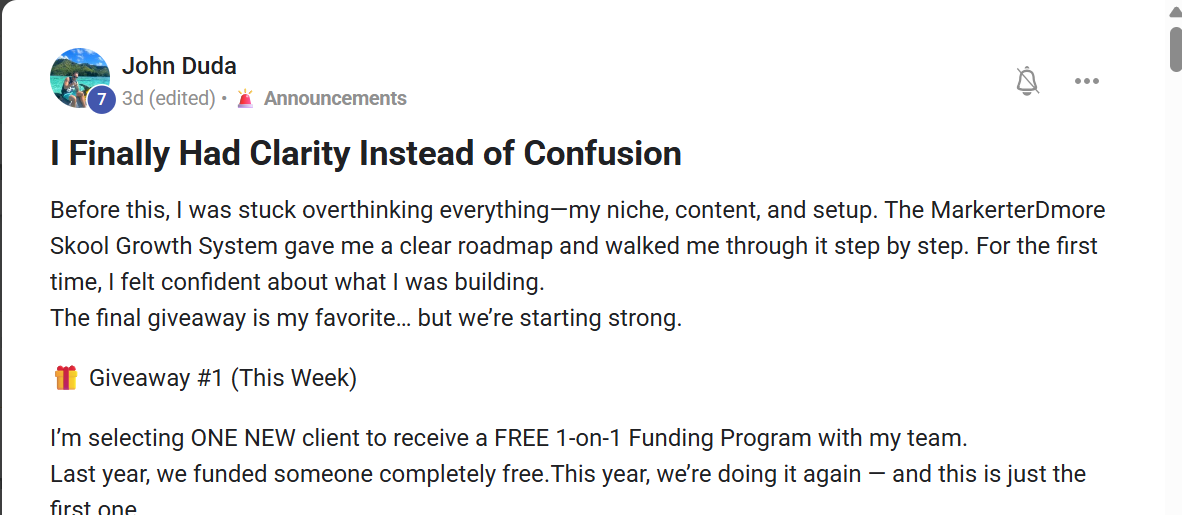Image resolution: width=1182 pixels, height=515 pixels.
Task: Click the gift emoji beside Giveaway #1
Action: (x=65, y=378)
